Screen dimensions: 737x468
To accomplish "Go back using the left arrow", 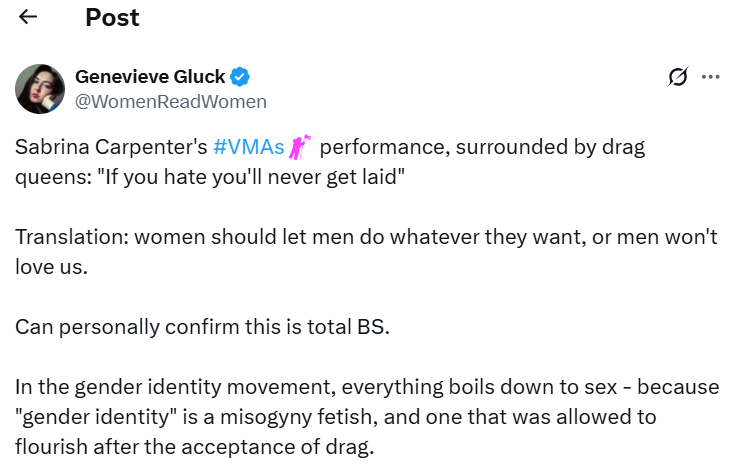I will coord(28,17).
